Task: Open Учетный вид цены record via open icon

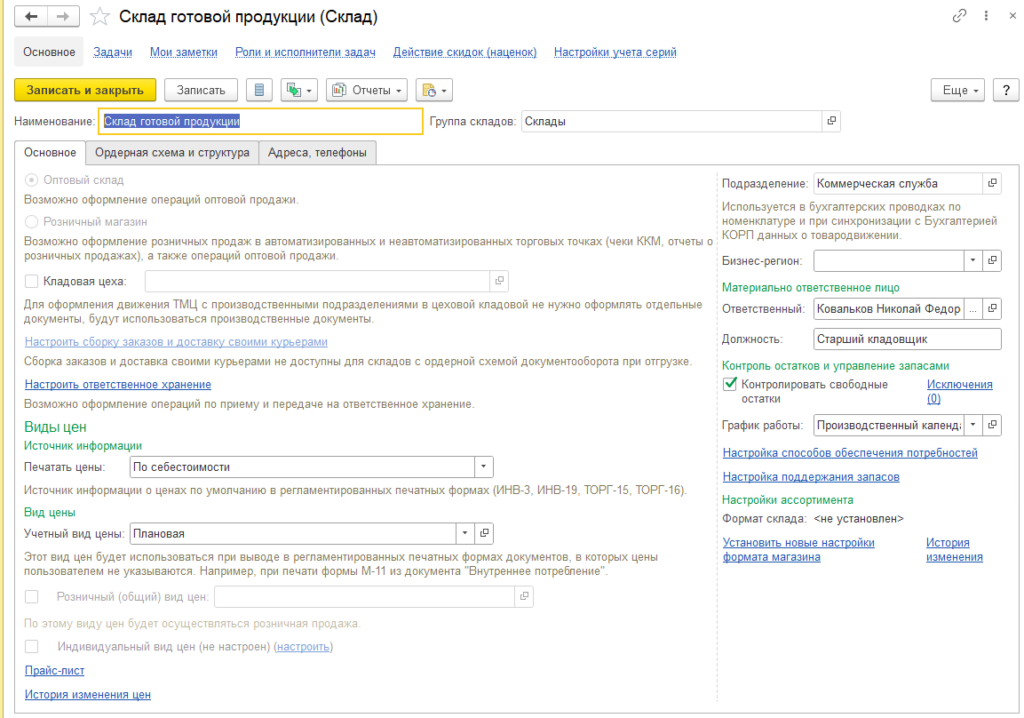Action: pos(485,534)
